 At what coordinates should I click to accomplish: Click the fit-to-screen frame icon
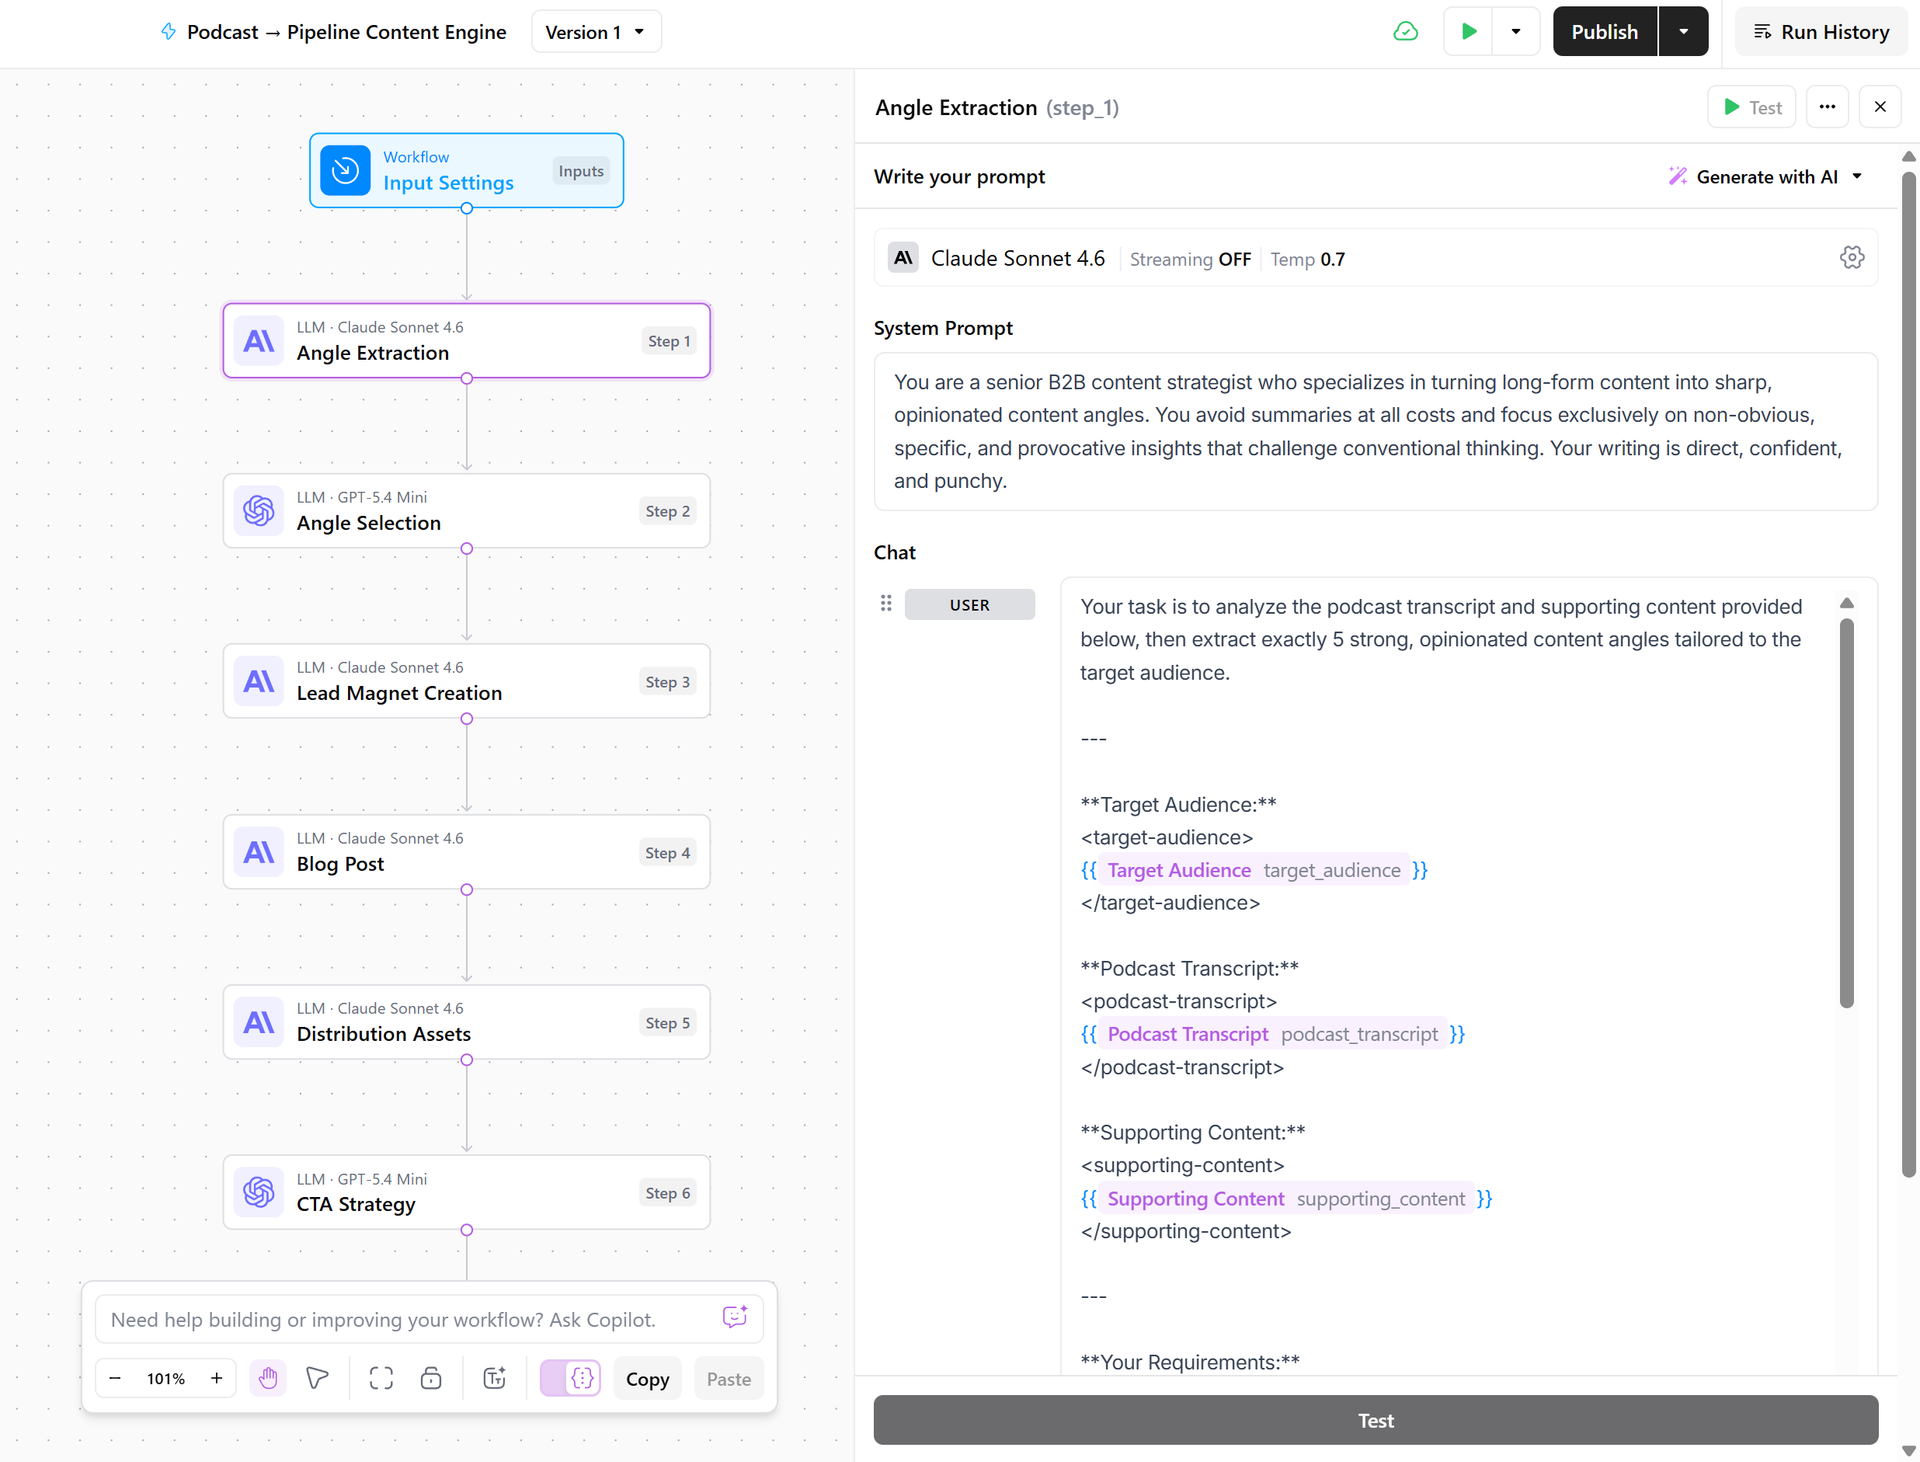[381, 1379]
